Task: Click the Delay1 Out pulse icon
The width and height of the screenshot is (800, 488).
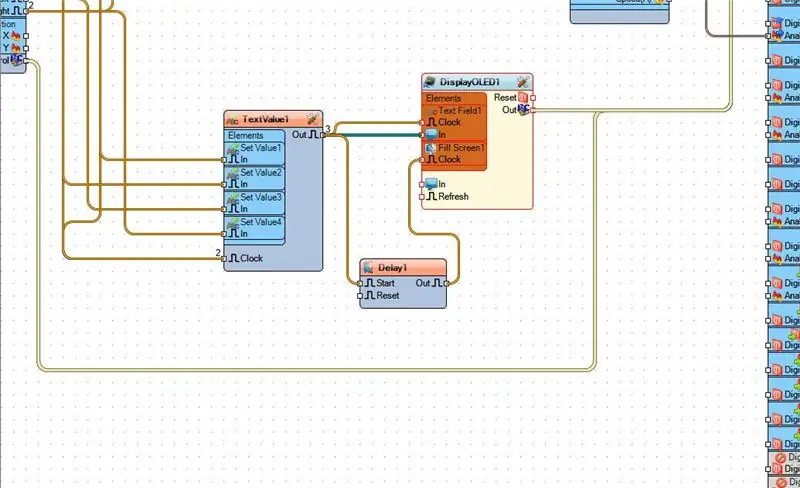Action: (x=437, y=283)
